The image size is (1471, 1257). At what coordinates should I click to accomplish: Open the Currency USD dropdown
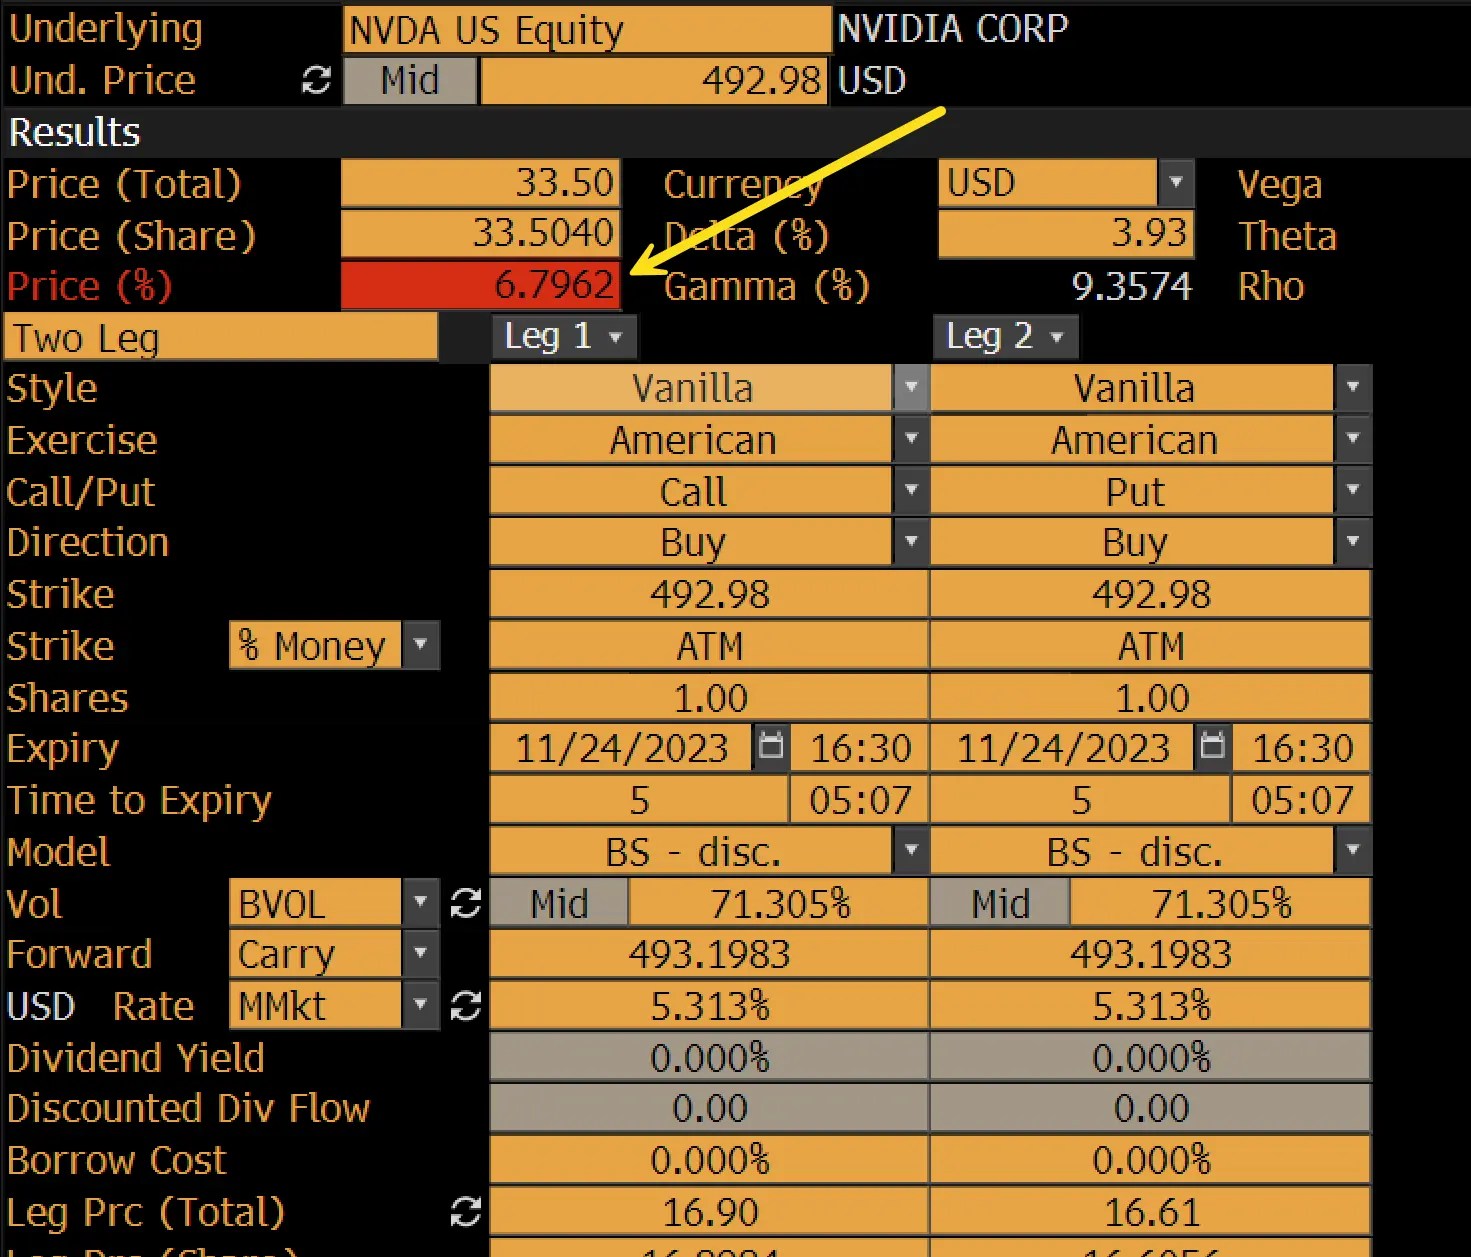point(1176,183)
